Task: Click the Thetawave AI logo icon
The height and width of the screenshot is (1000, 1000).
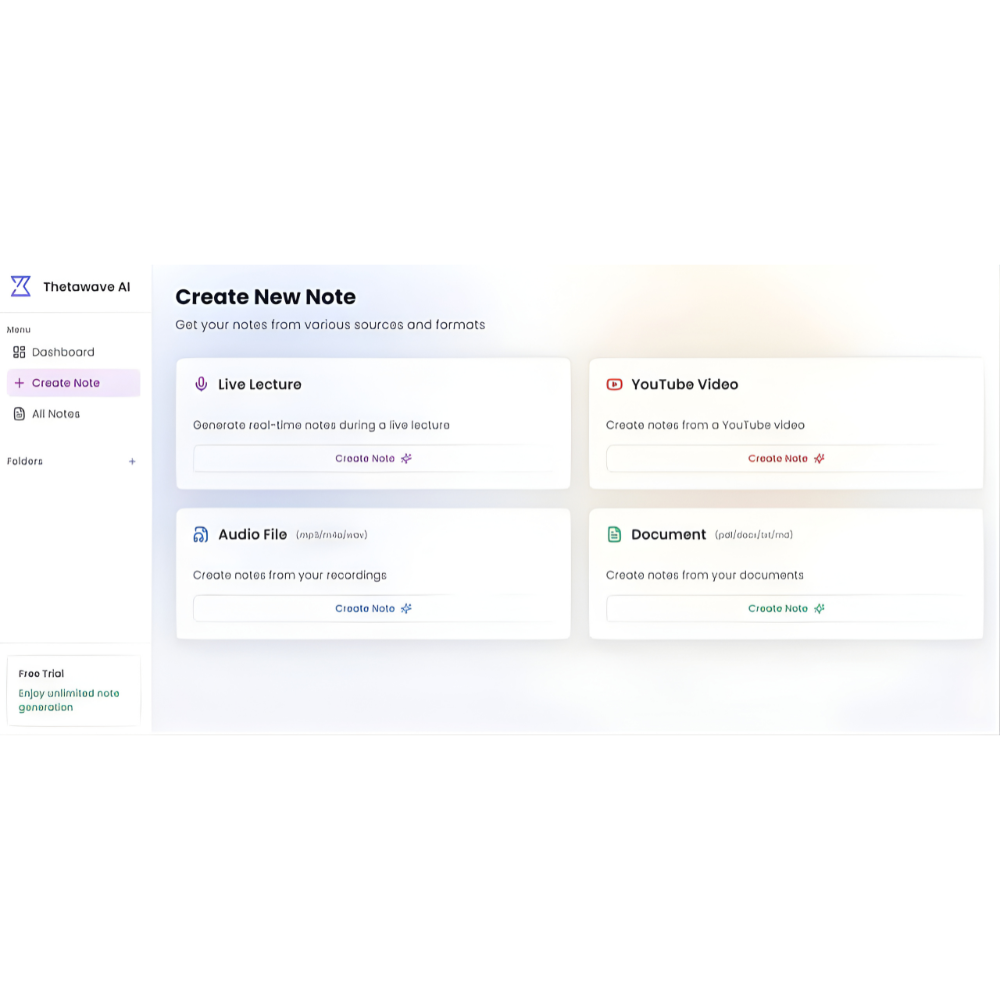Action: [20, 286]
